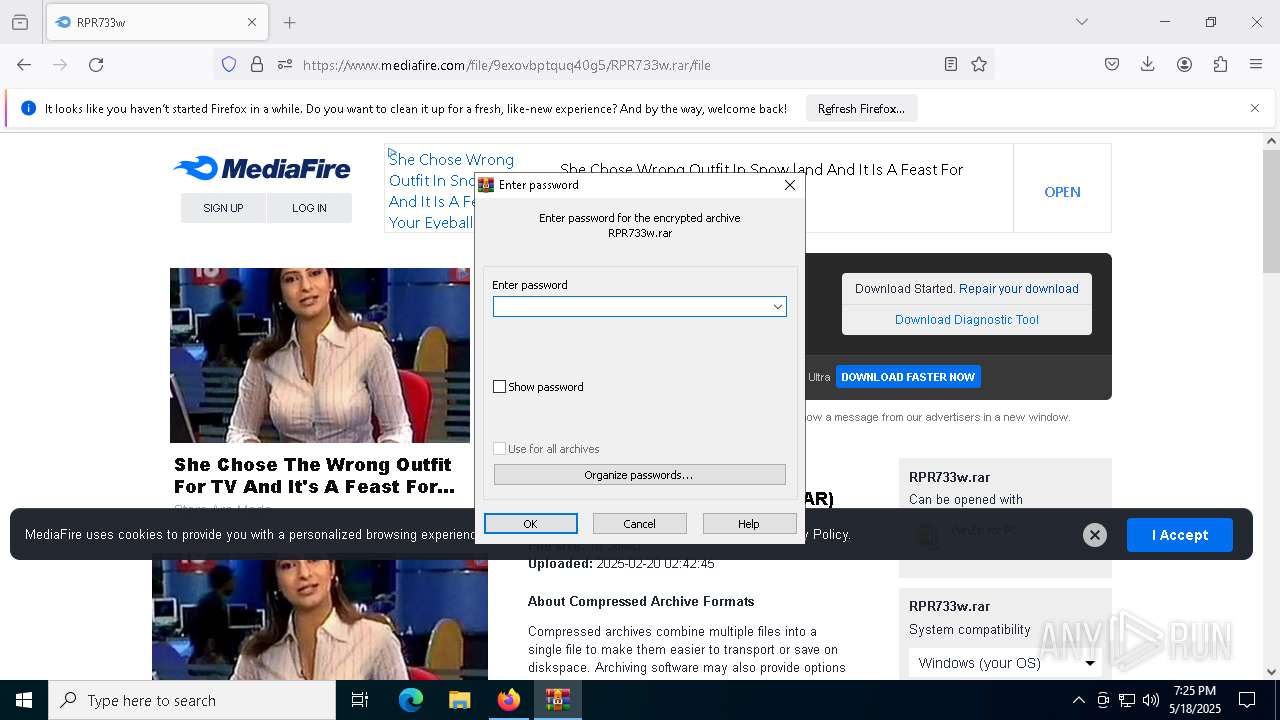Open the extensions puzzle icon
The image size is (1280, 720).
pos(1220,64)
